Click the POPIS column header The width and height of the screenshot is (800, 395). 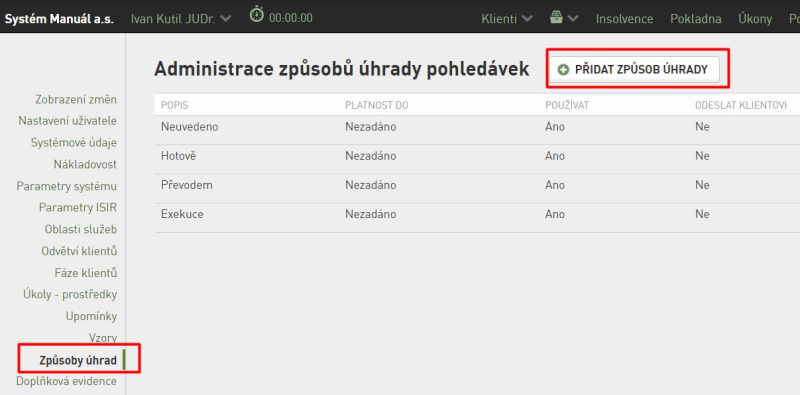tap(174, 106)
